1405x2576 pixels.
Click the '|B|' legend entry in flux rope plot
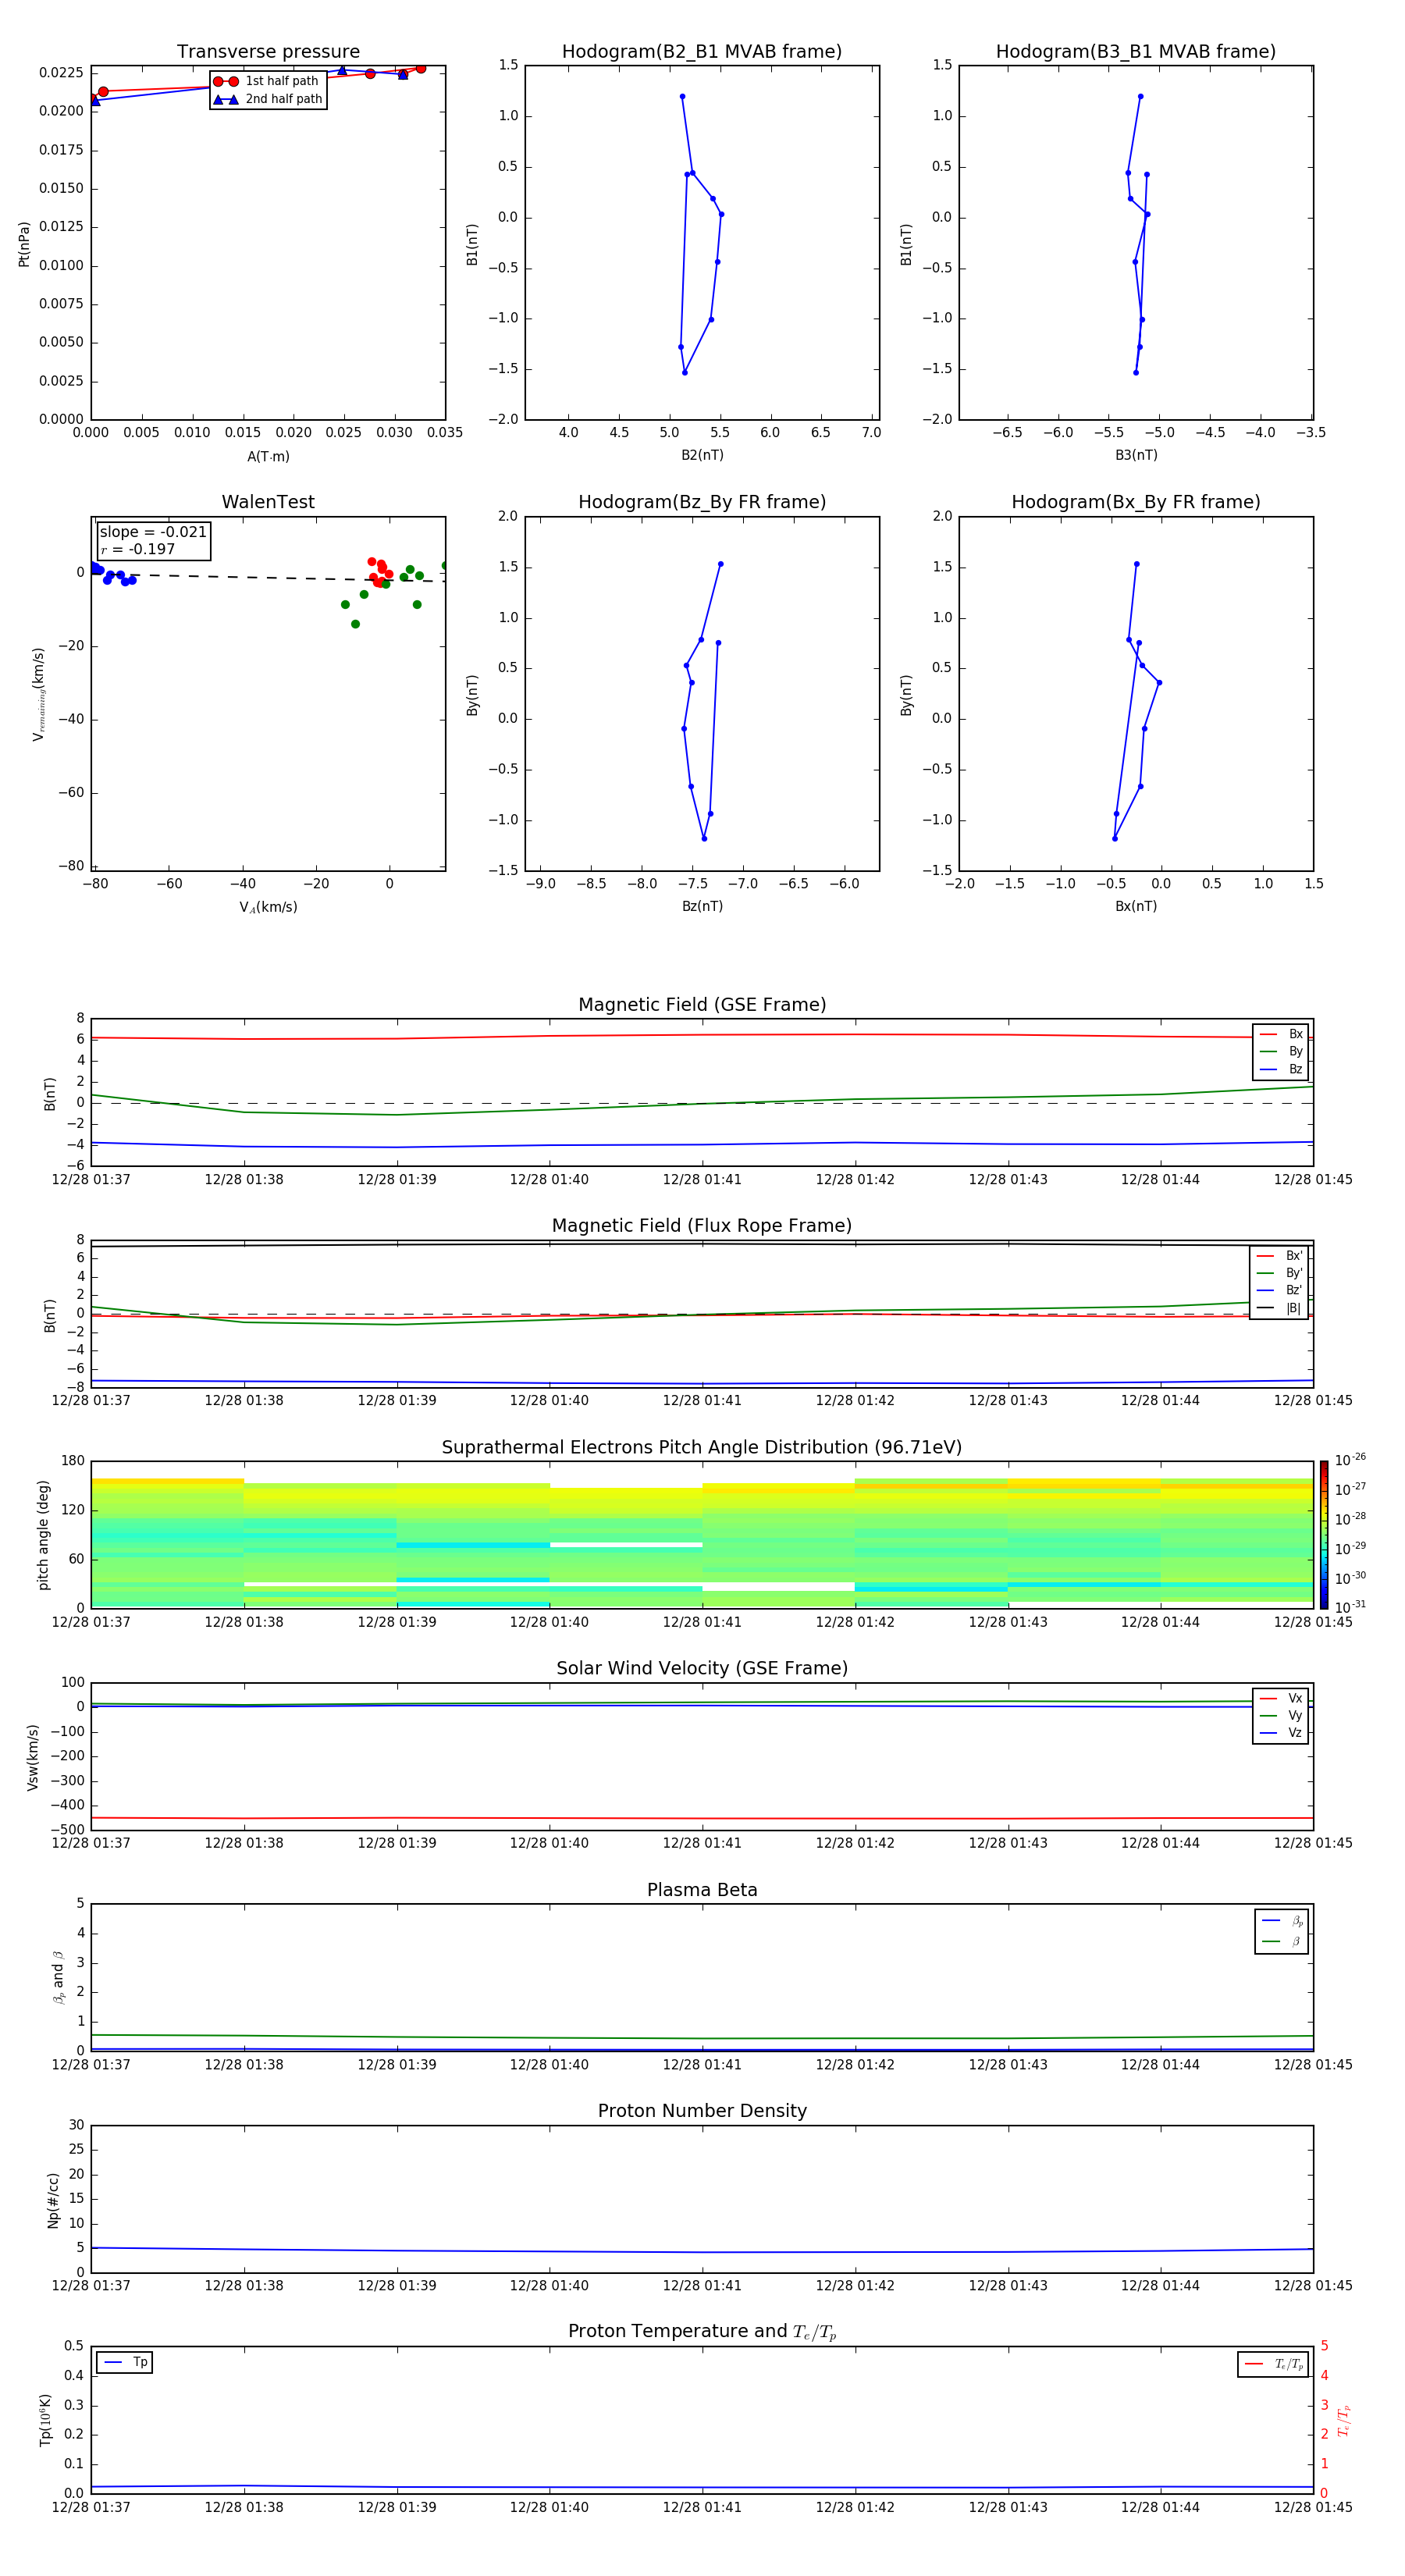pyautogui.click(x=1279, y=1308)
